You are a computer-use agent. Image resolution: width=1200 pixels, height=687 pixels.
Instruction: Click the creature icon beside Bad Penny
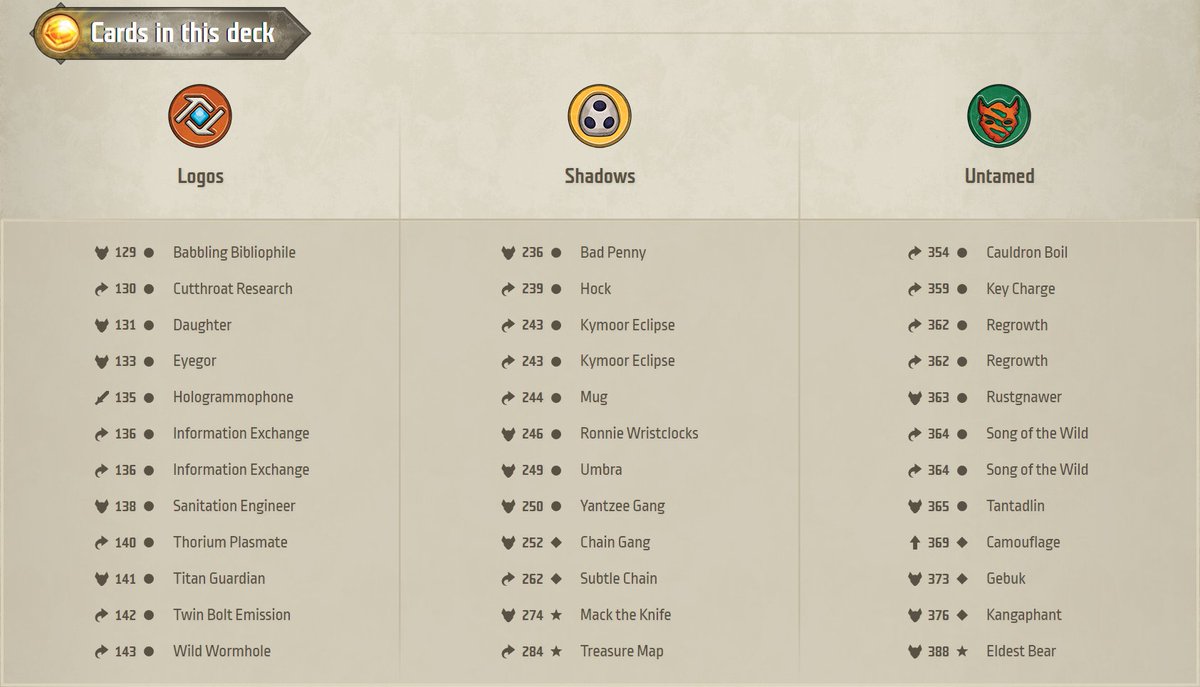point(508,253)
